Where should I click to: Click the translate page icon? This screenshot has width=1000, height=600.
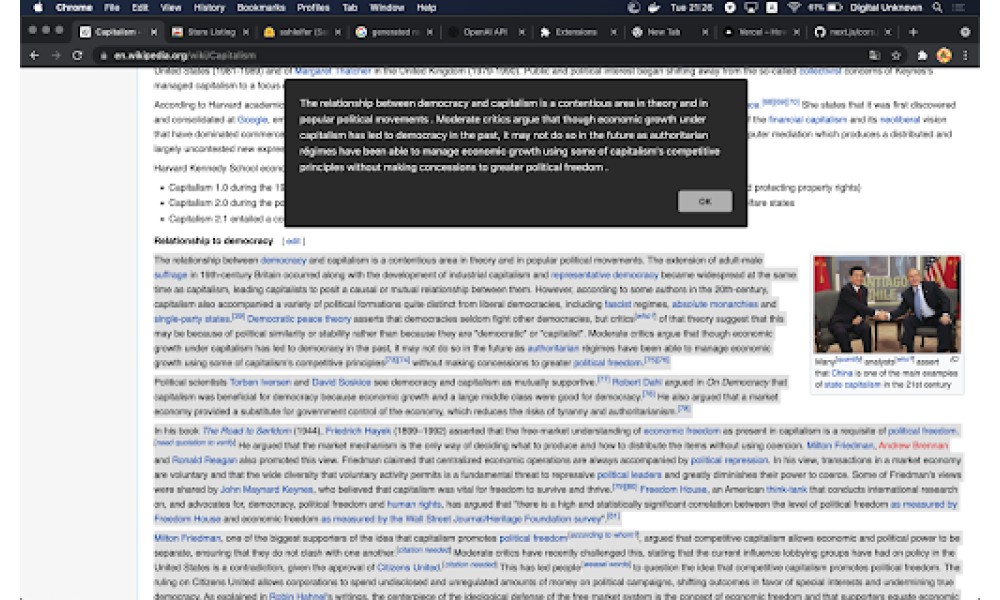pyautogui.click(x=874, y=55)
